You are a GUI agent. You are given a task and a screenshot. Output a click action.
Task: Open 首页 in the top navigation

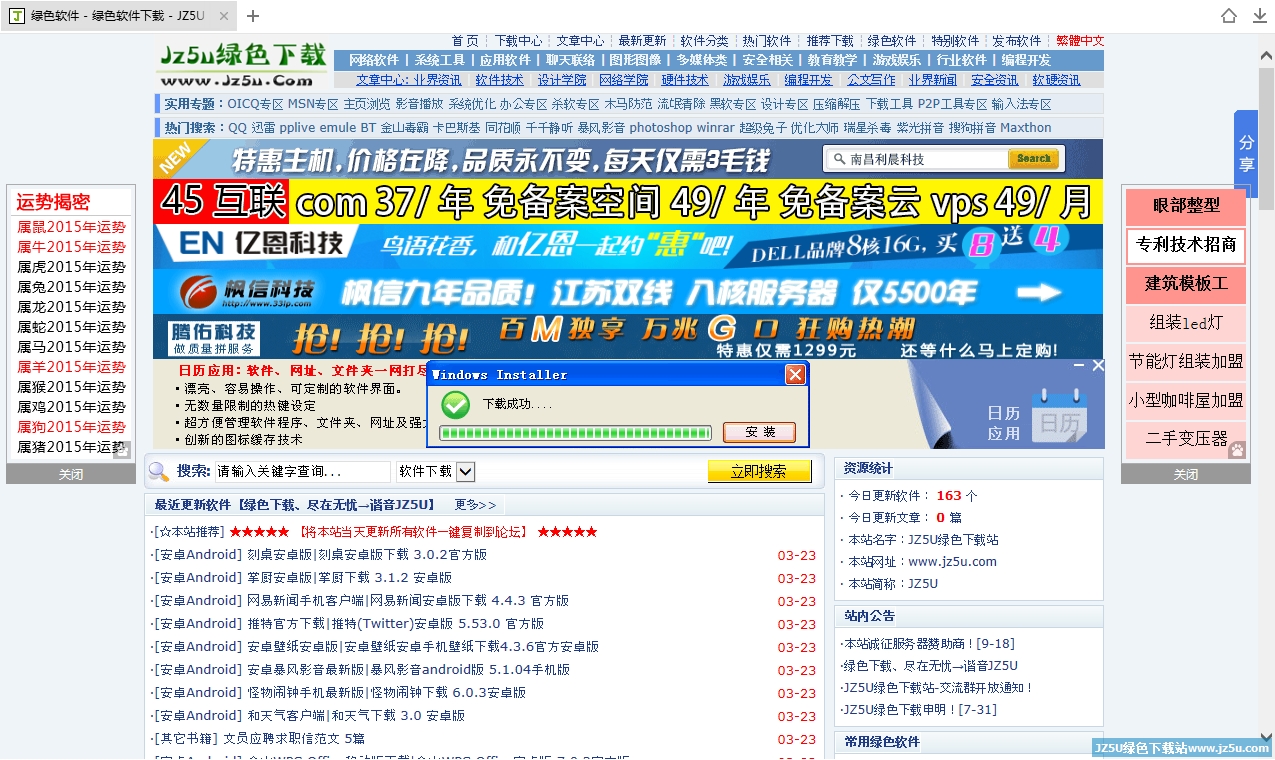(x=465, y=41)
